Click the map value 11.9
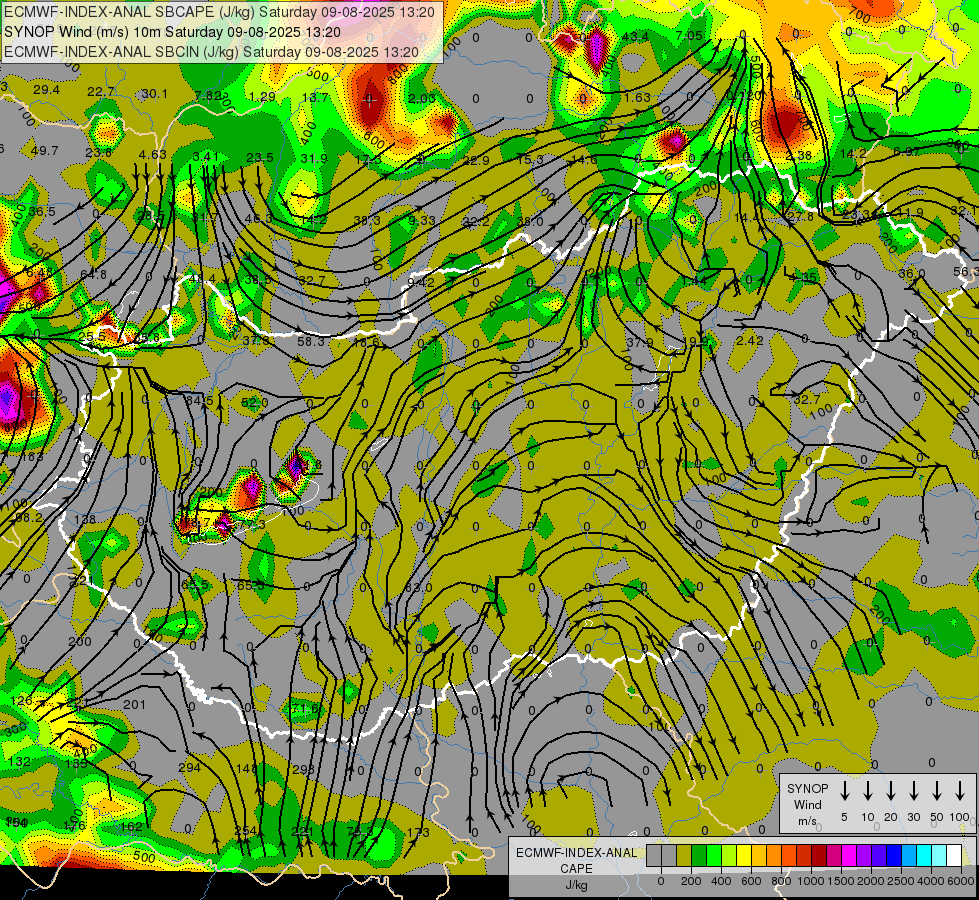Screen dimensions: 979x900 [x=909, y=212]
